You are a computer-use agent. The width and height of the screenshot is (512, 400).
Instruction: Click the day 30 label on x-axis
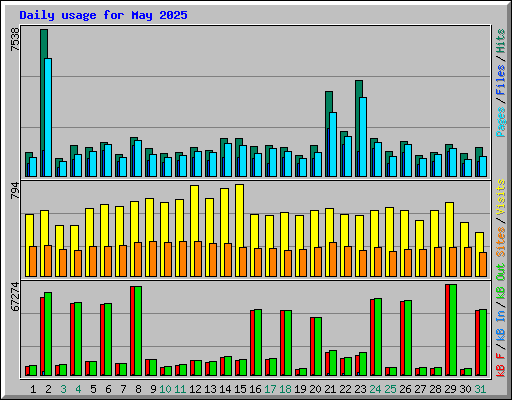465,389
